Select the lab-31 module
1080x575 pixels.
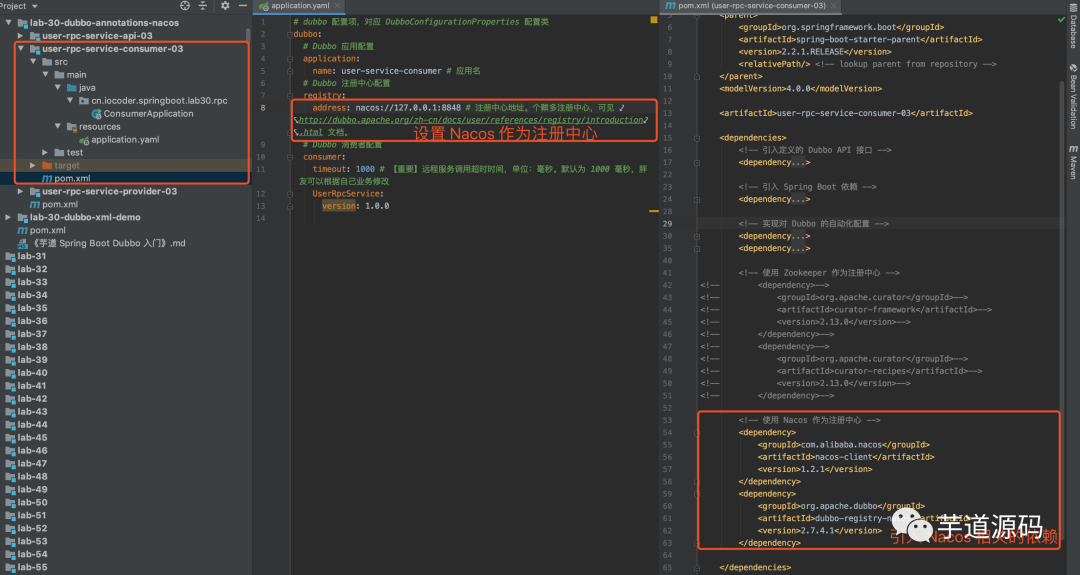[x=32, y=256]
